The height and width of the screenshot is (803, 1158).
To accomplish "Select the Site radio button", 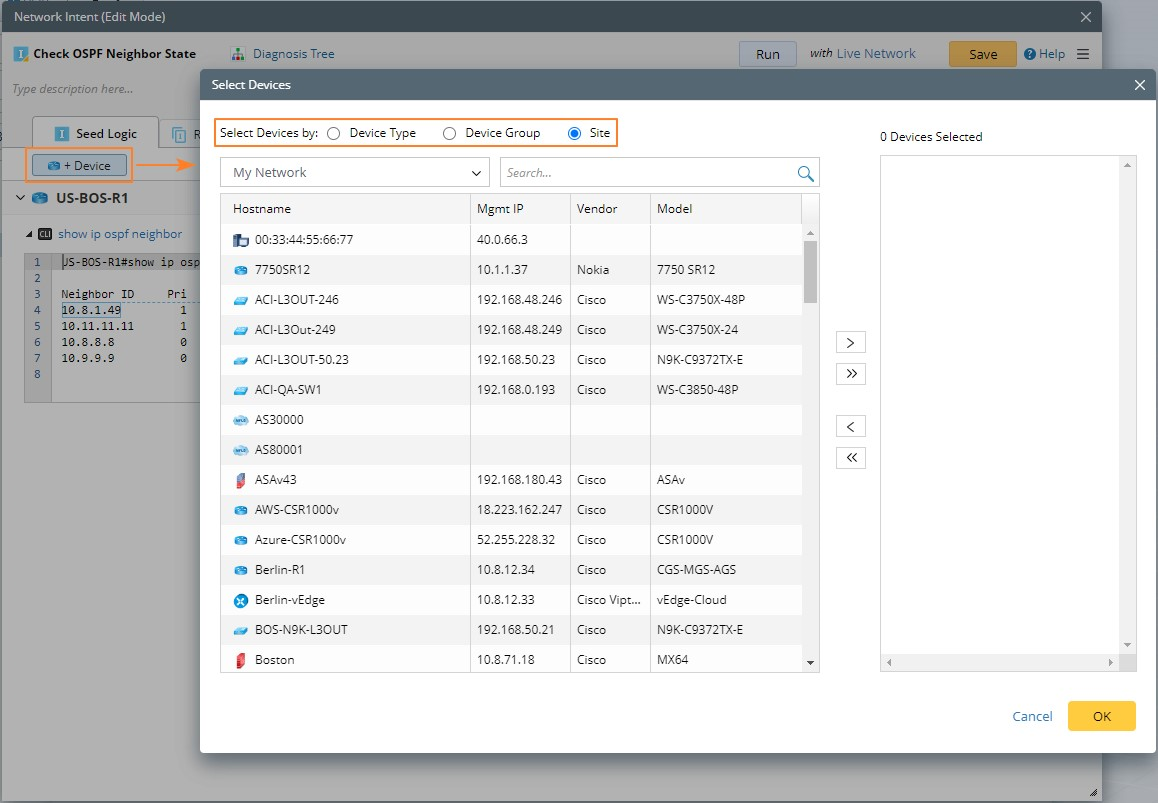I will click(x=574, y=133).
